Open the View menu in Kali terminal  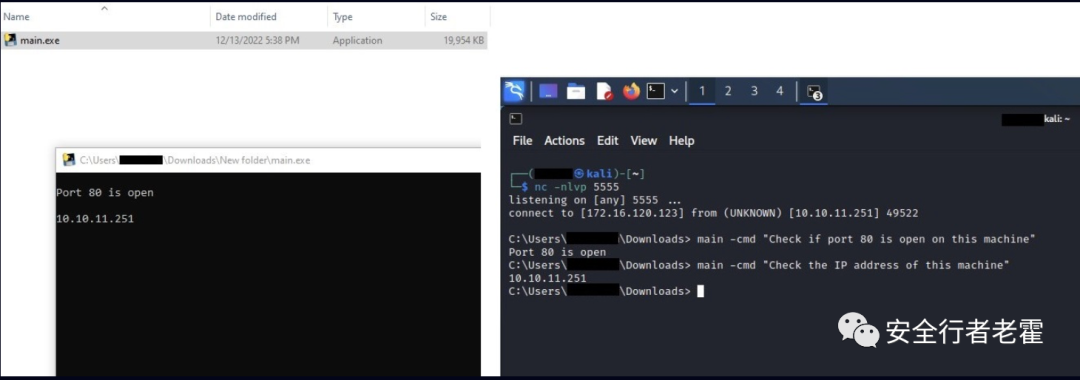point(643,140)
